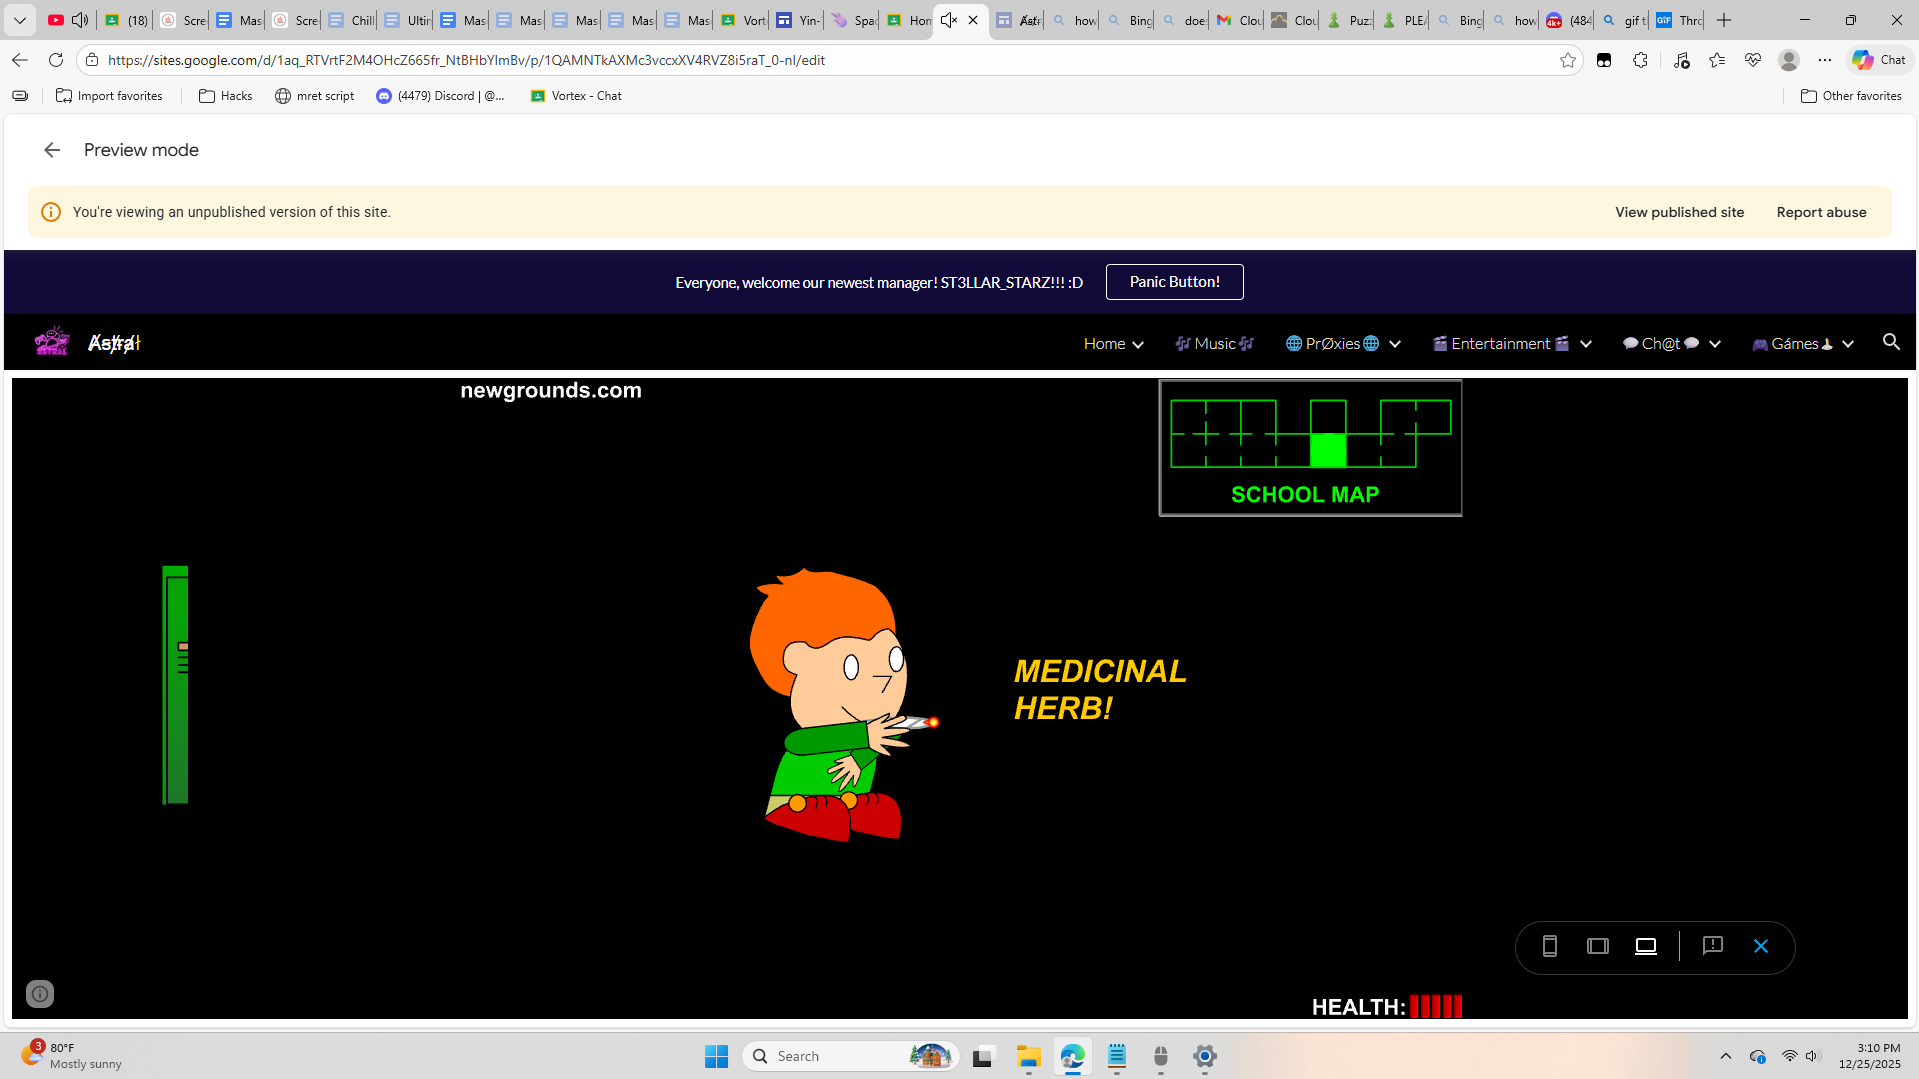Go back in browser history
Screen dimensions: 1919x1079
(20, 60)
